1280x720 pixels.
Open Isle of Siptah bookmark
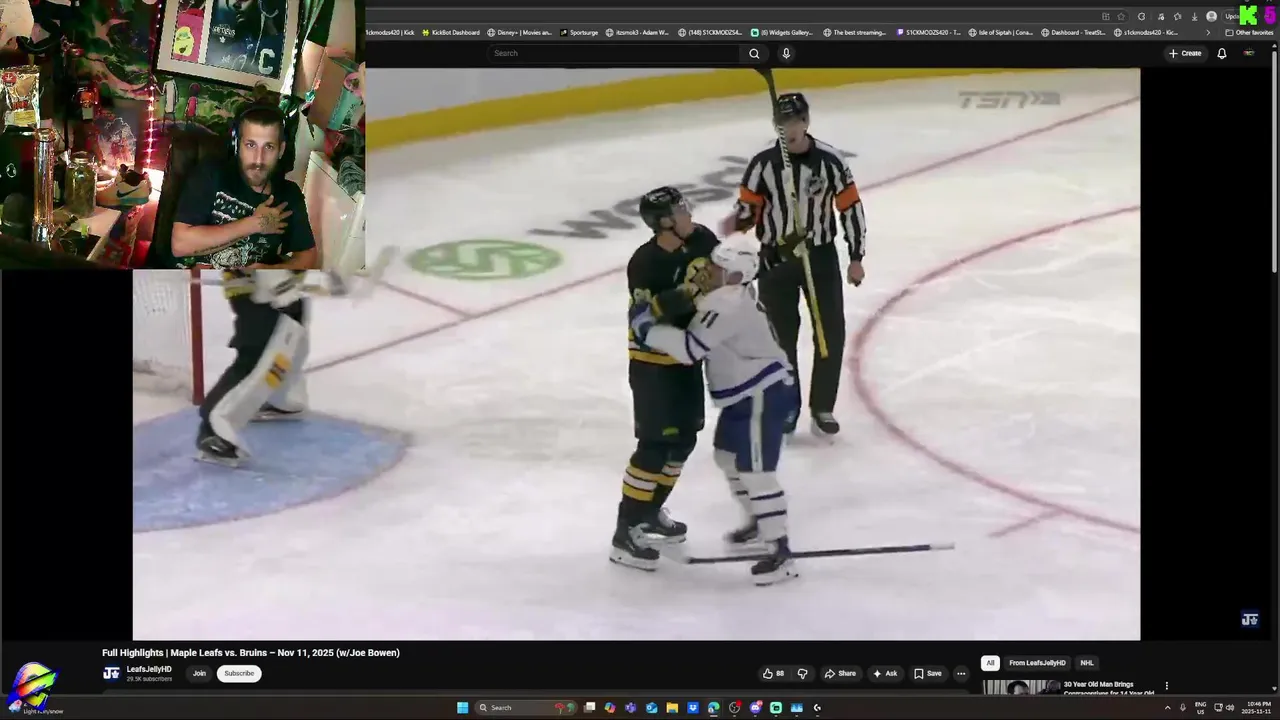(x=1001, y=32)
